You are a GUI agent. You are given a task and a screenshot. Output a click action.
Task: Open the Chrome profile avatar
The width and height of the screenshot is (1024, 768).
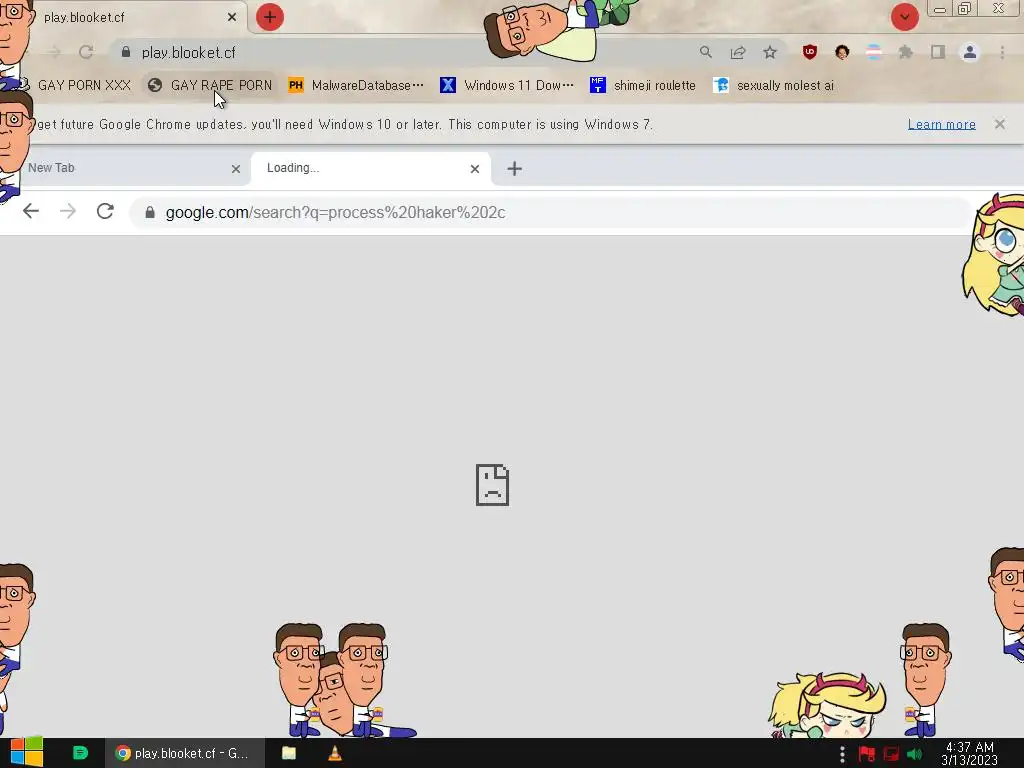(x=970, y=52)
